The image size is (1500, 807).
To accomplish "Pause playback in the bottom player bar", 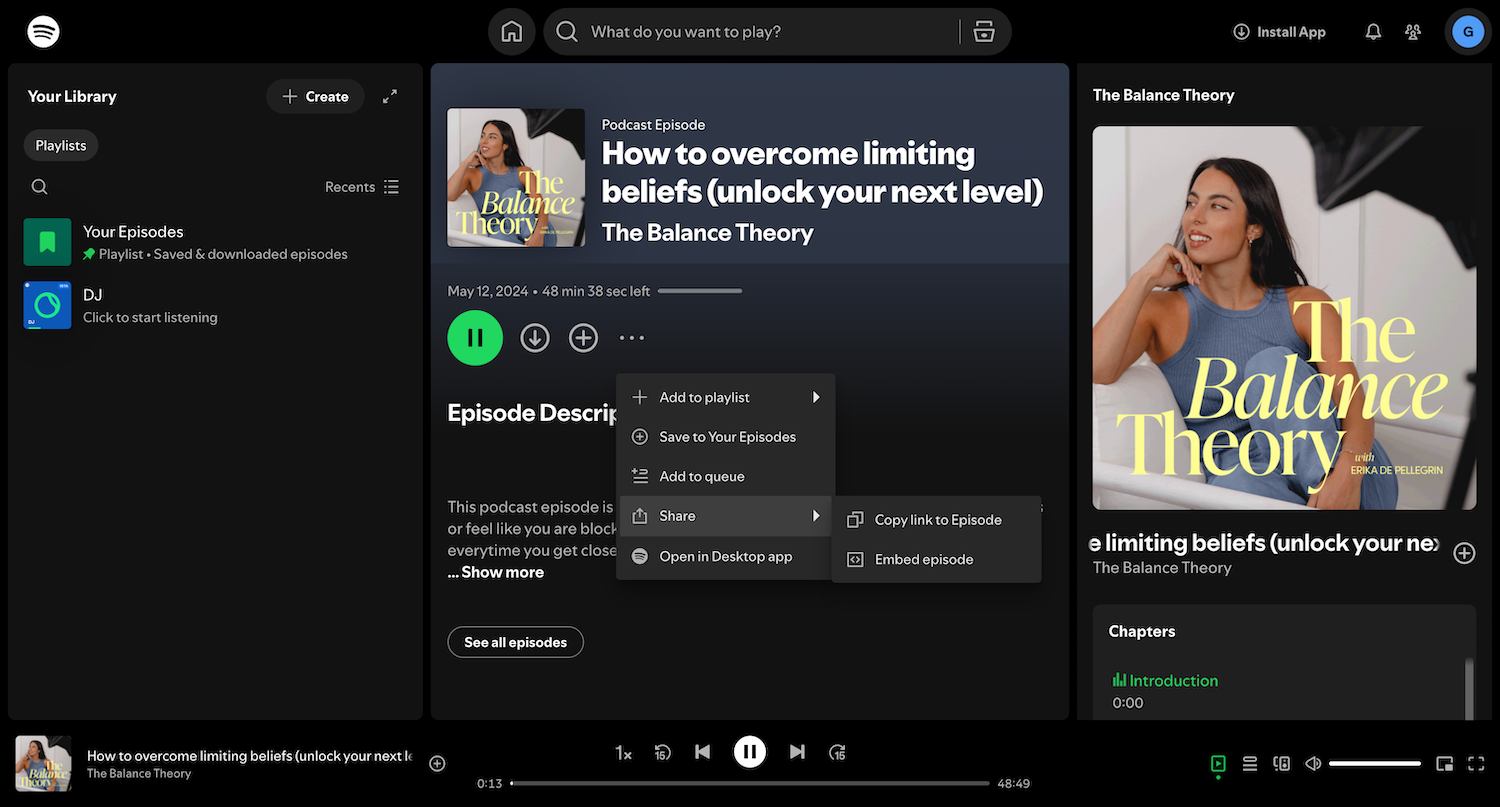I will [749, 752].
